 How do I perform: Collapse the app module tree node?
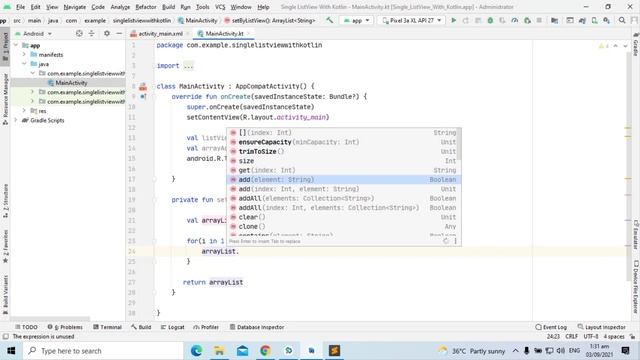click(16, 45)
